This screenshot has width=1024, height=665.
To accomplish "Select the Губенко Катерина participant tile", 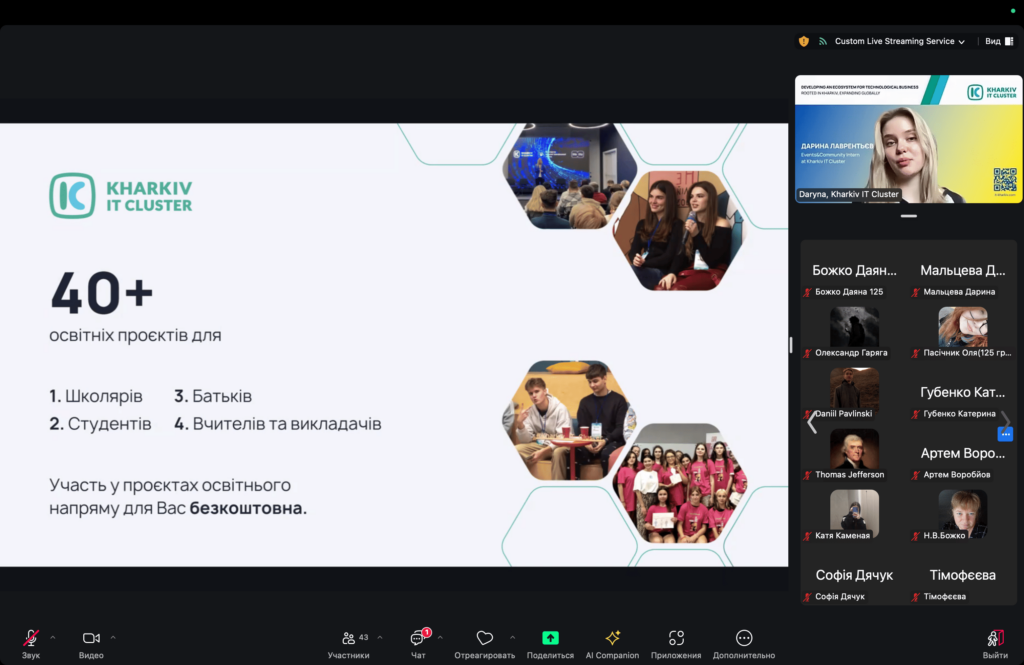I will click(963, 393).
